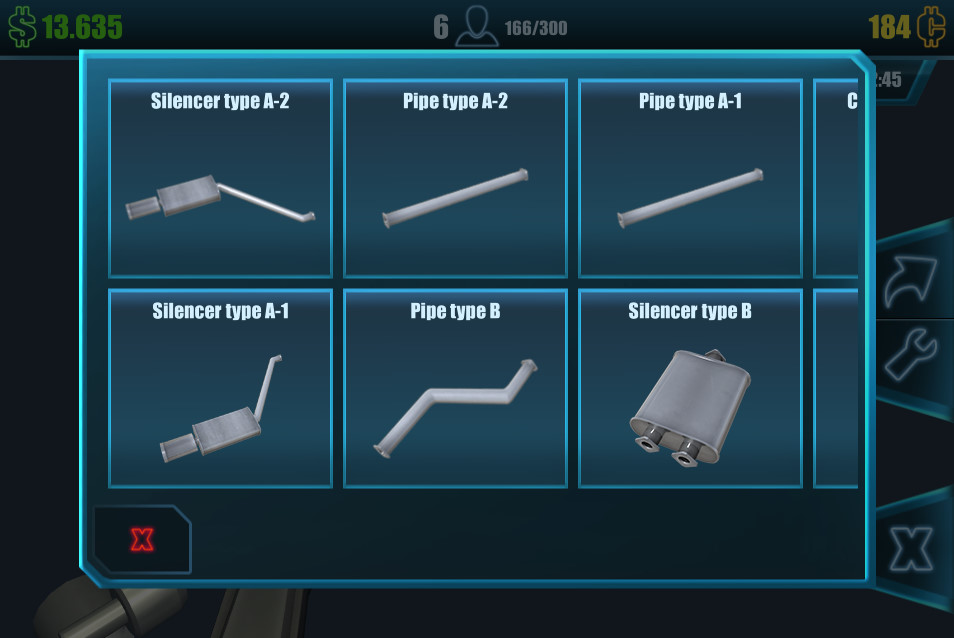Choose the Pipe type A-2 part
The height and width of the screenshot is (638, 954).
click(455, 178)
